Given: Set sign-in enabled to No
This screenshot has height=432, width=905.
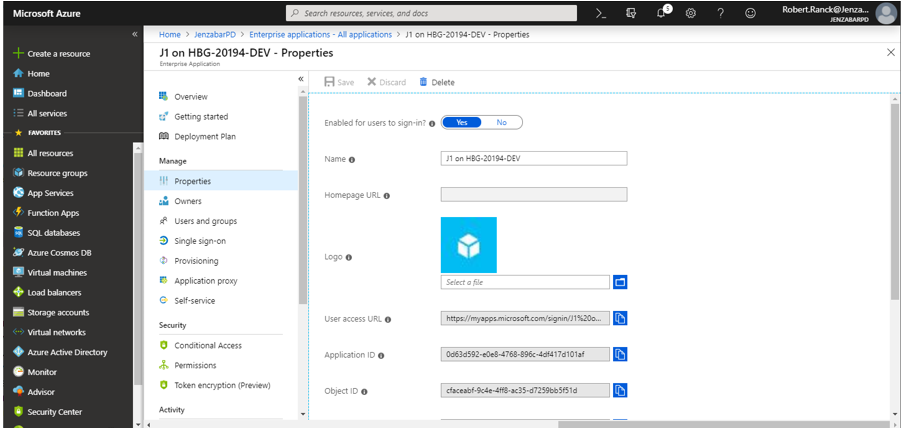Looking at the screenshot, I should click(502, 122).
